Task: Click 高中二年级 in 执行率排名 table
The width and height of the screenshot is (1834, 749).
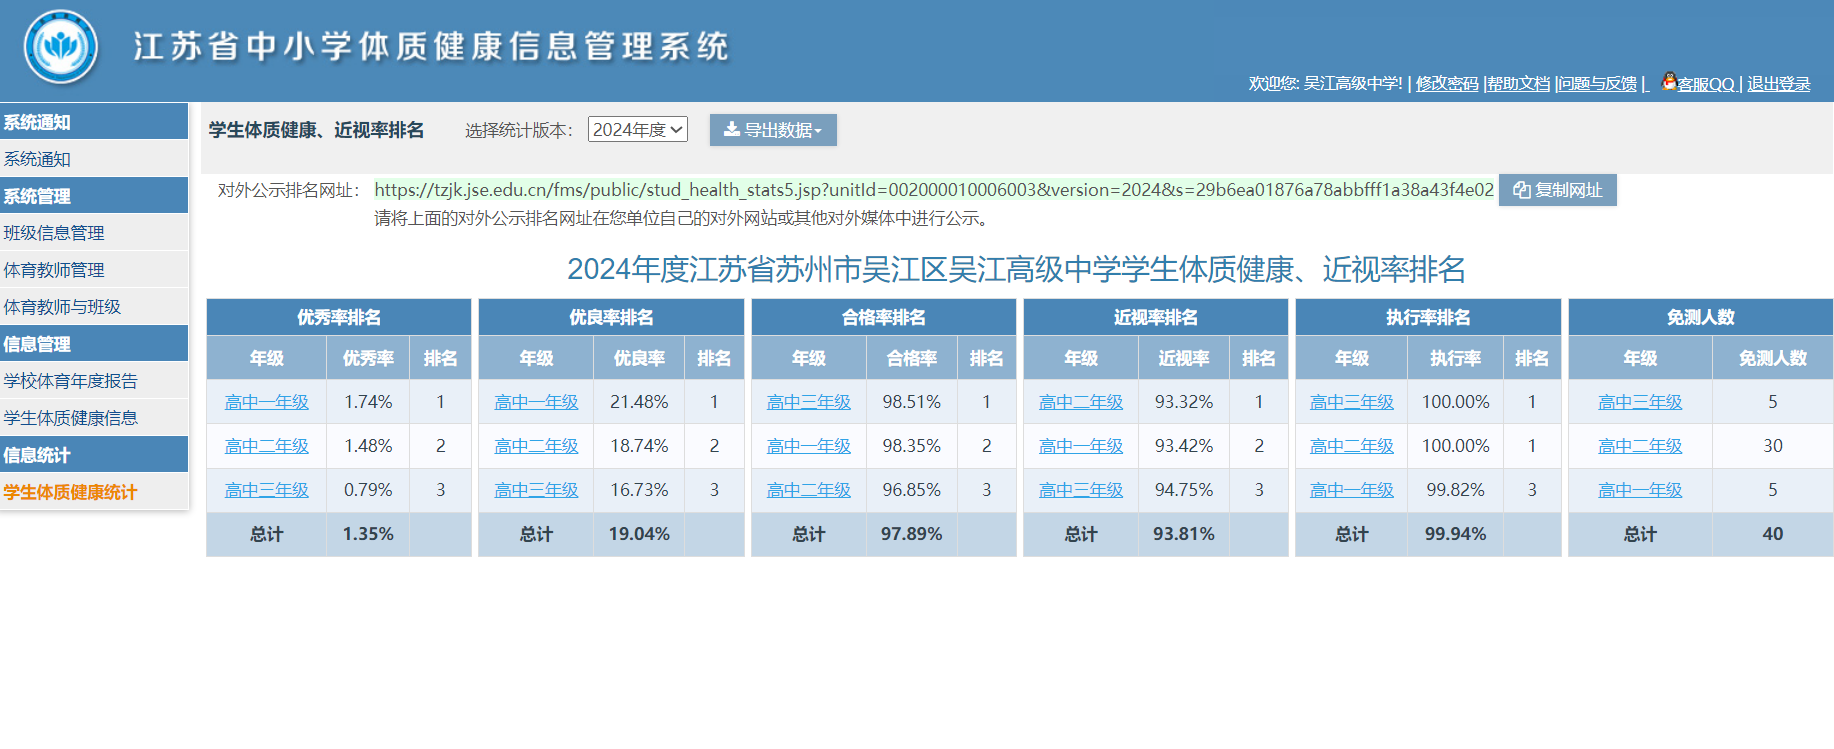Action: [1352, 446]
